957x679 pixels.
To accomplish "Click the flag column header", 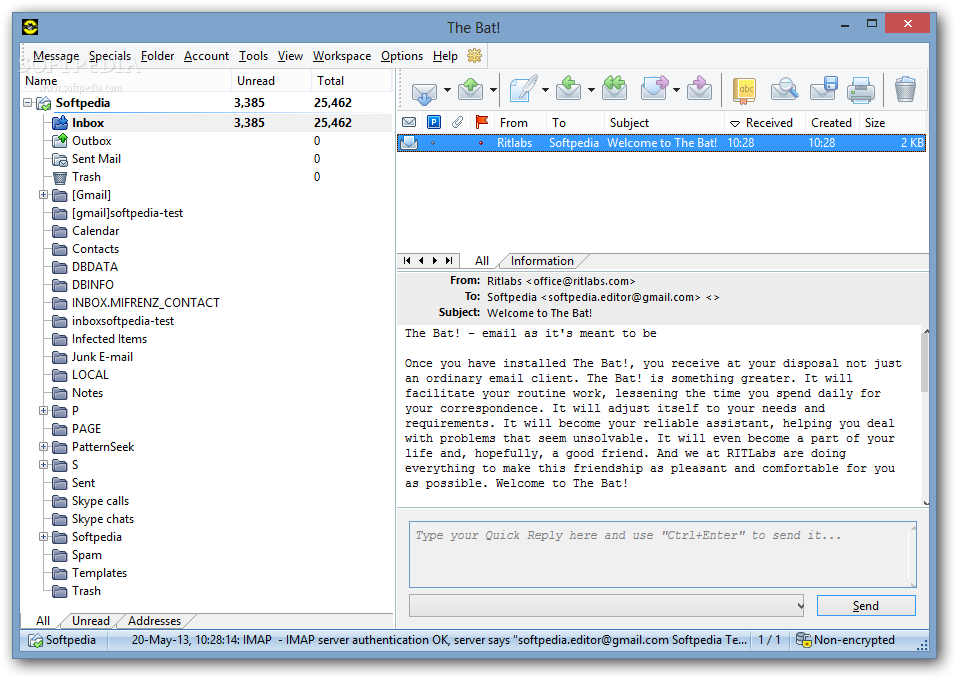I will coord(482,122).
